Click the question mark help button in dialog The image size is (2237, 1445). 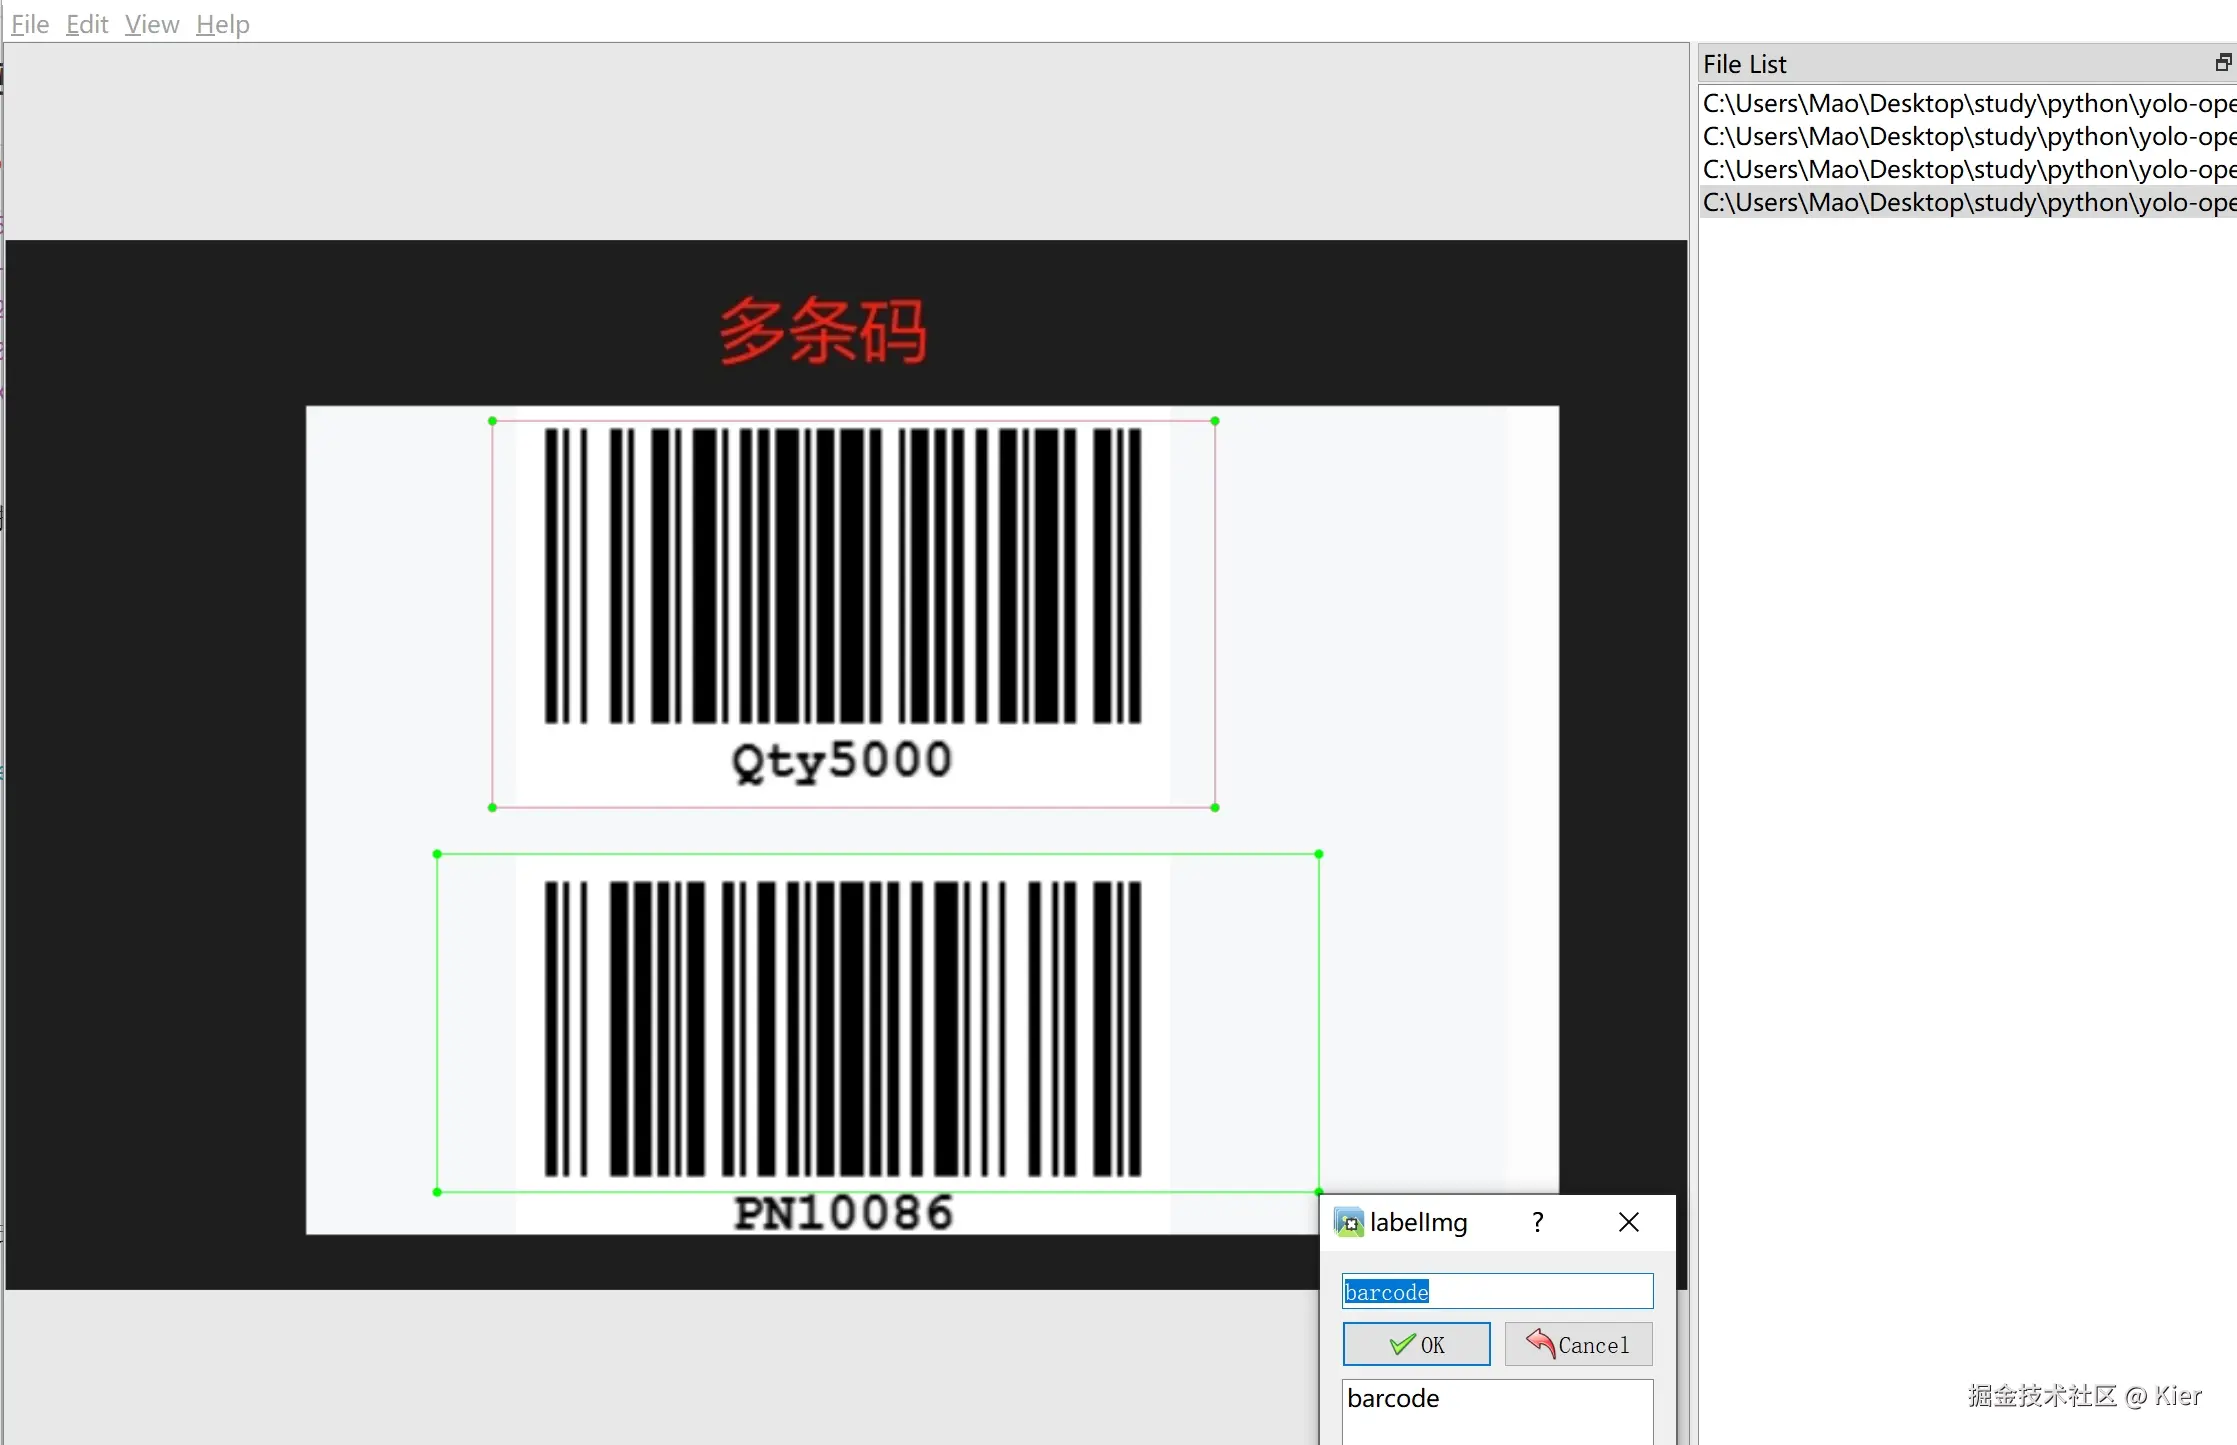point(1538,1222)
